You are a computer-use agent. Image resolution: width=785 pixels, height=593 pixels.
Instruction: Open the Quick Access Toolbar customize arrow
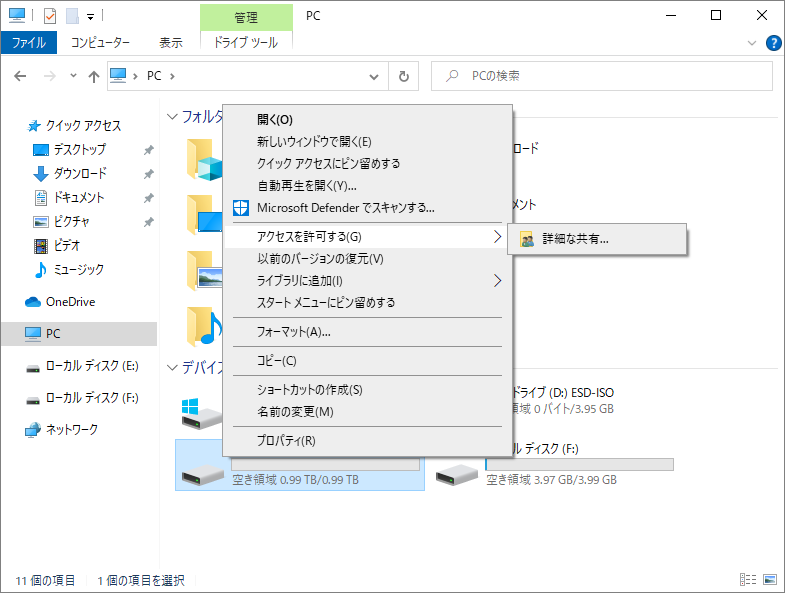point(91,17)
